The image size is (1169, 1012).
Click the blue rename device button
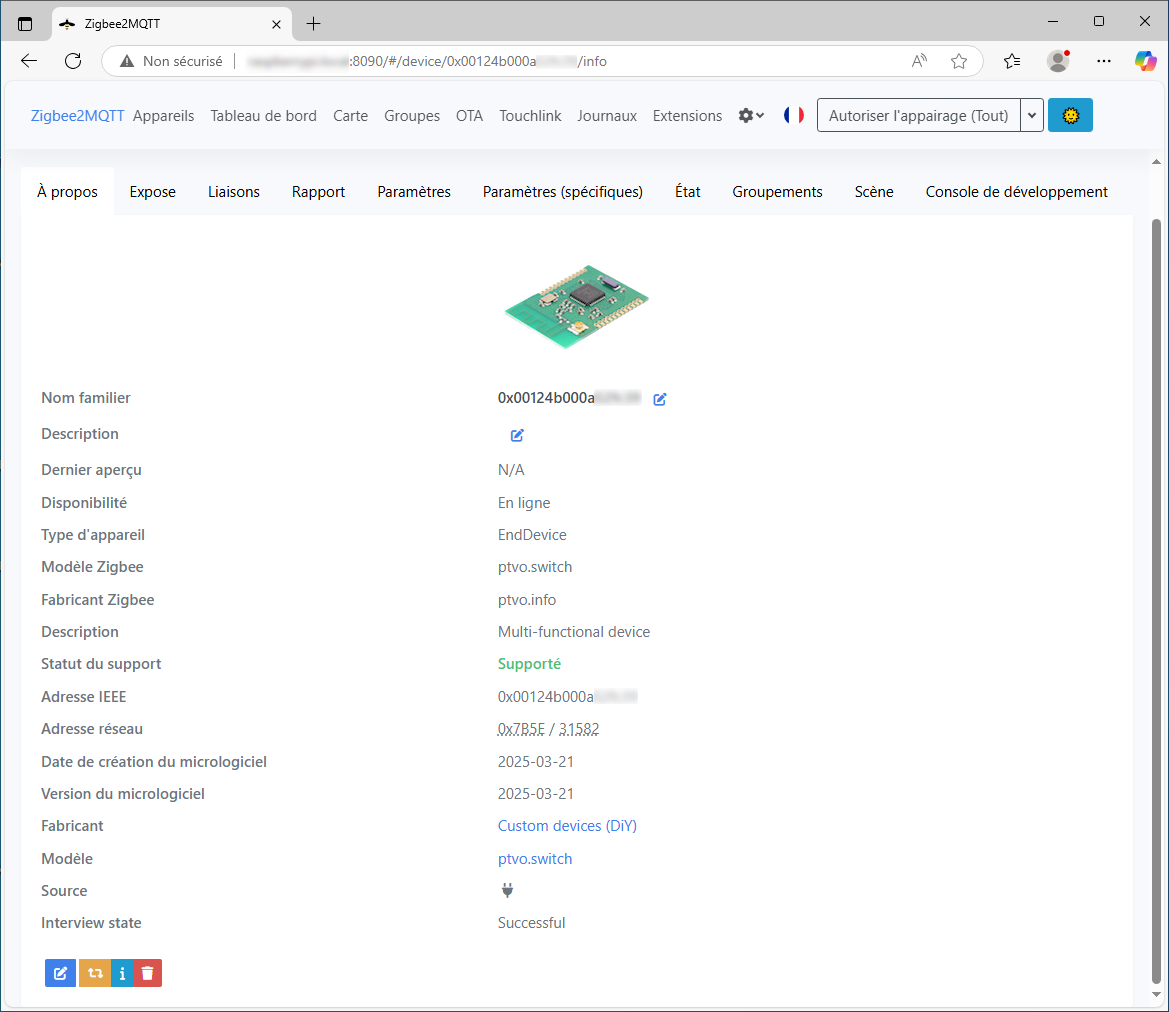60,973
